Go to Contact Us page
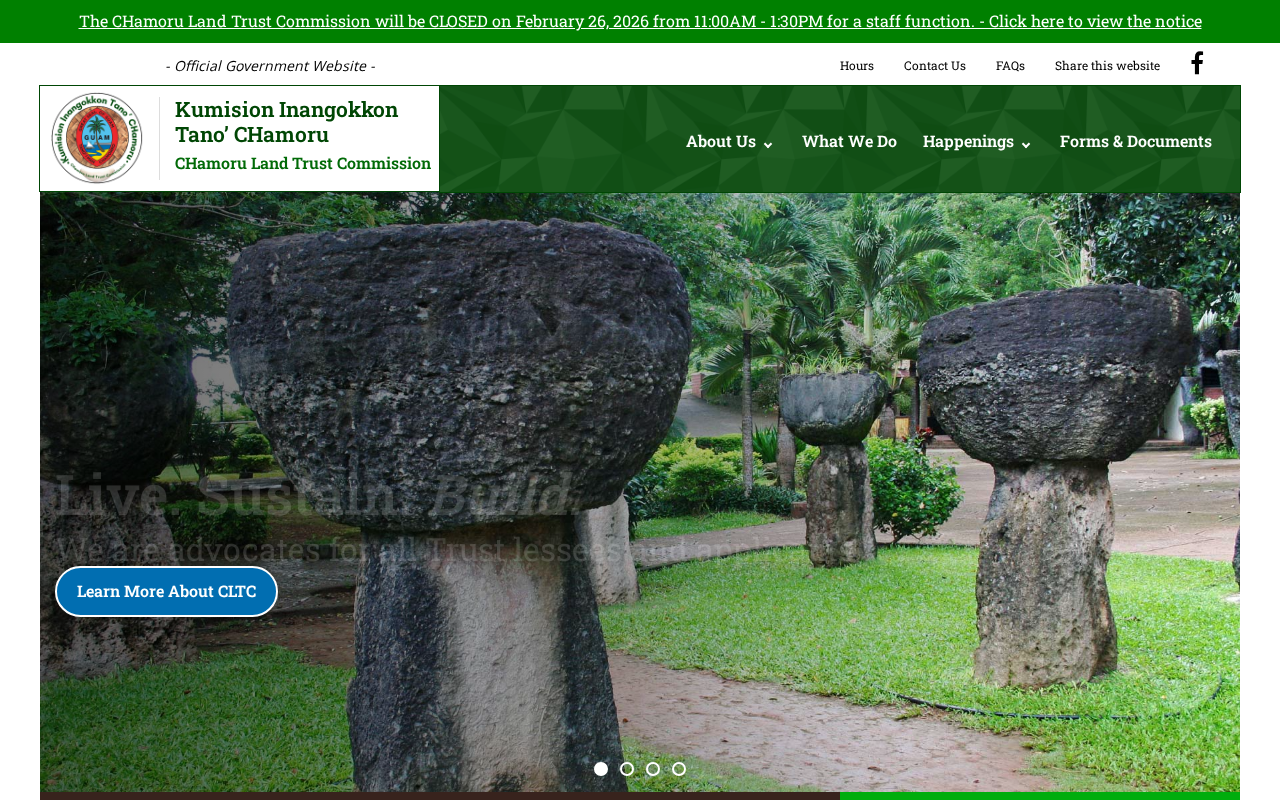Image resolution: width=1280 pixels, height=800 pixels. (935, 65)
